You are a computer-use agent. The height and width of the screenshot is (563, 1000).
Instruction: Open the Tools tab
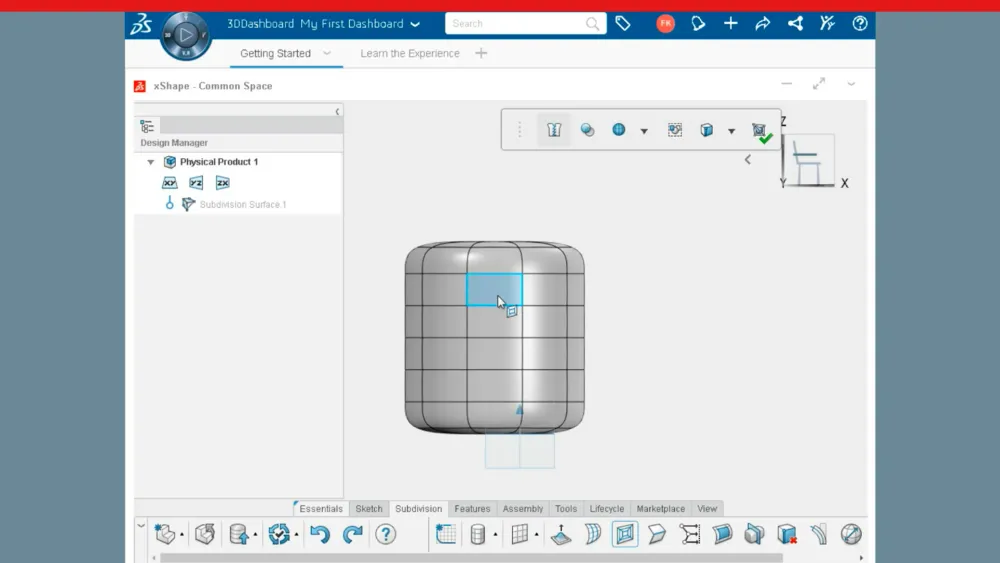coord(566,509)
